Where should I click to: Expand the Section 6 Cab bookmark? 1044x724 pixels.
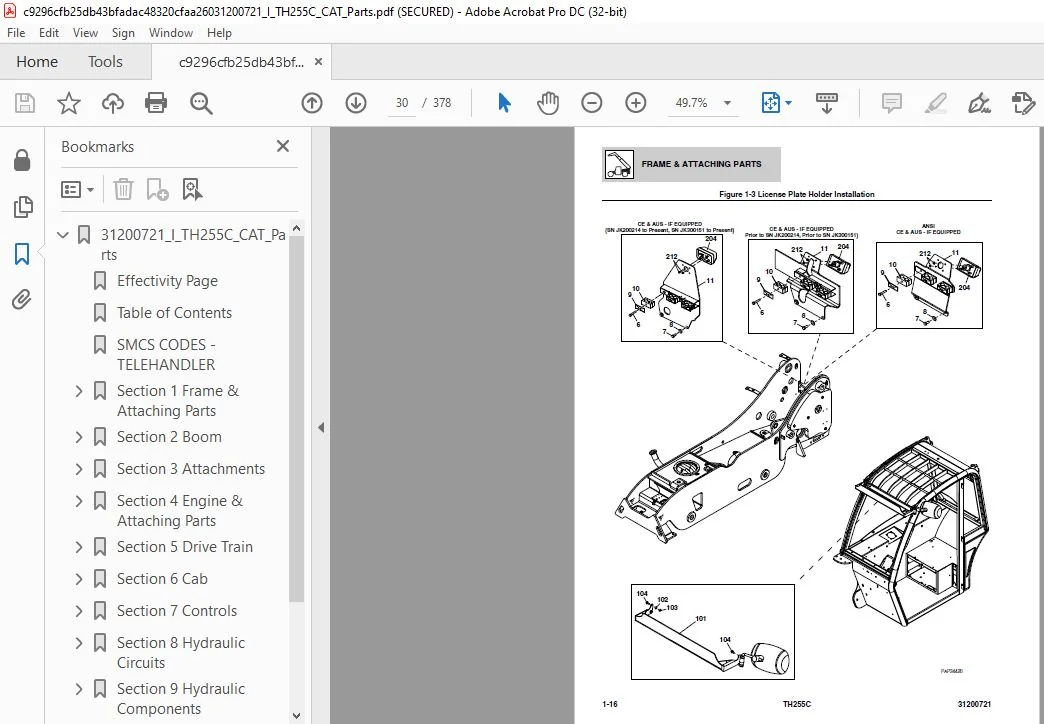click(79, 579)
